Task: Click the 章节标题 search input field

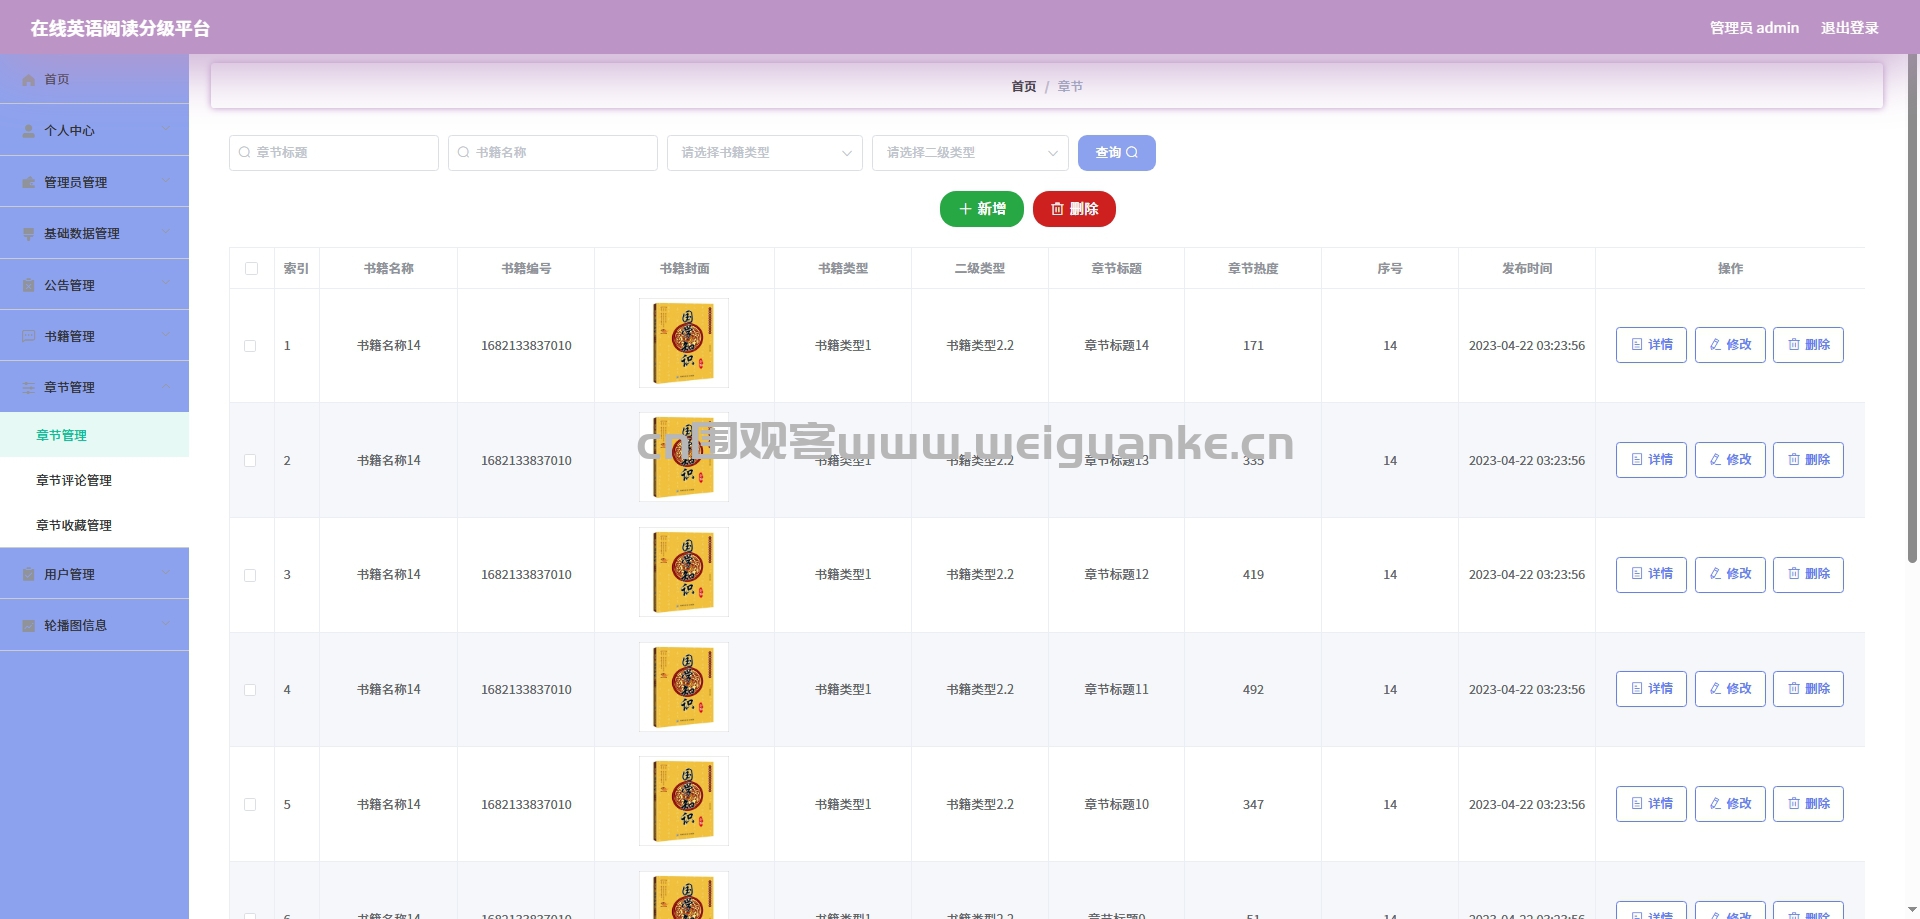Action: click(x=334, y=153)
